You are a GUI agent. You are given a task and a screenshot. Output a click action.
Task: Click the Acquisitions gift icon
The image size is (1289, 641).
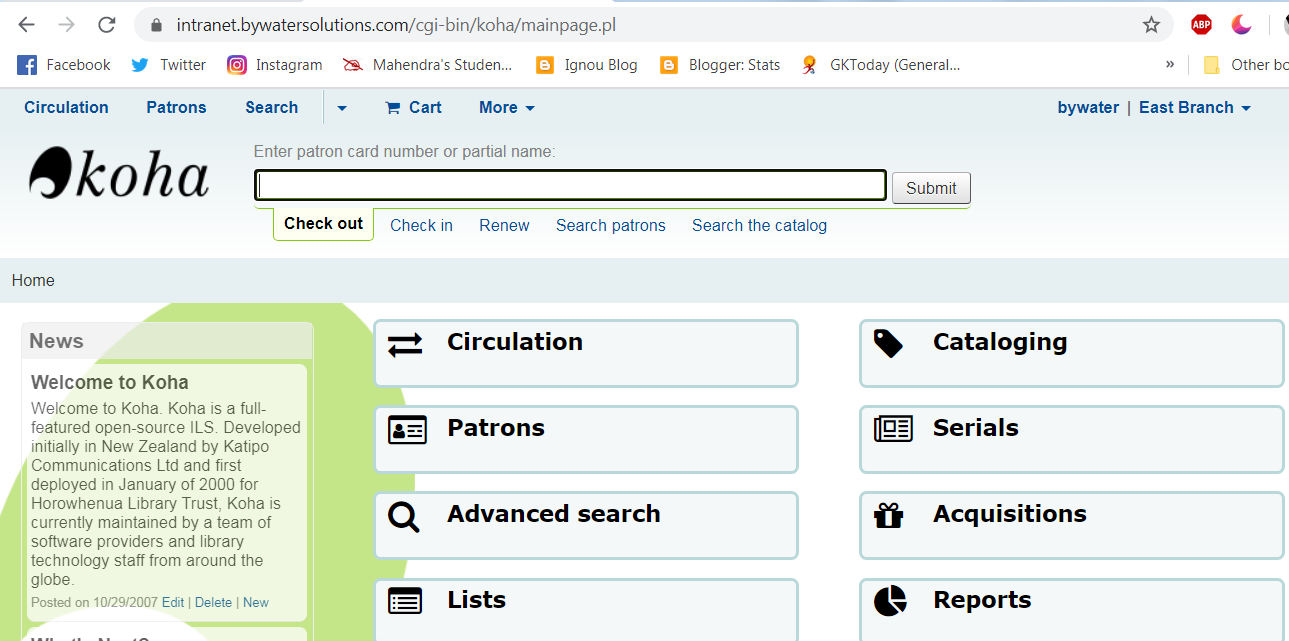point(888,516)
